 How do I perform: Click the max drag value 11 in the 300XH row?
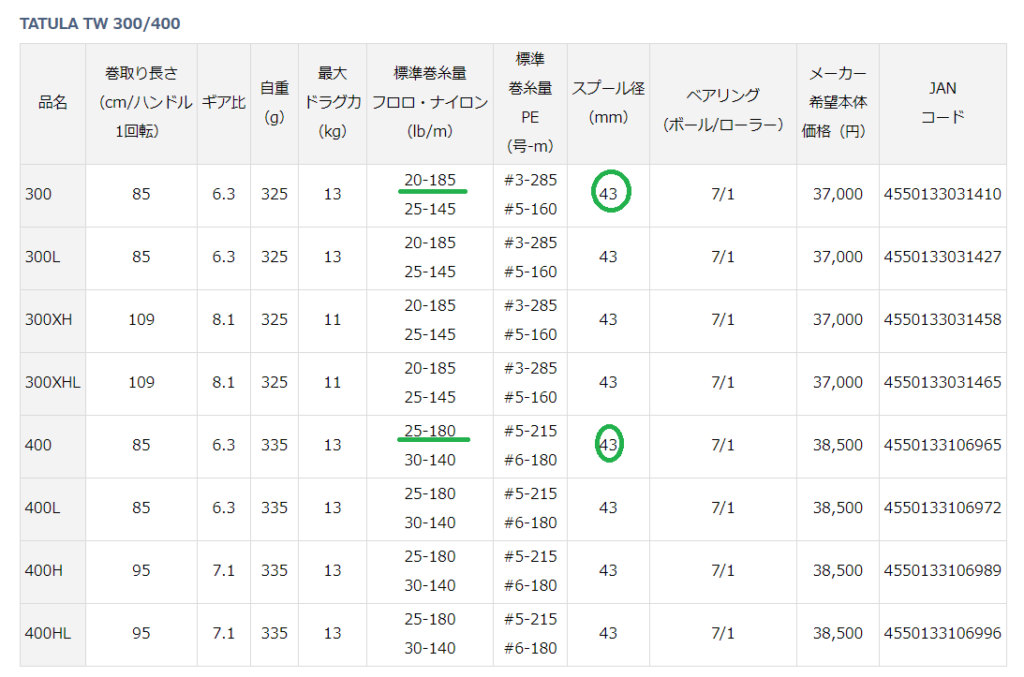pyautogui.click(x=332, y=320)
